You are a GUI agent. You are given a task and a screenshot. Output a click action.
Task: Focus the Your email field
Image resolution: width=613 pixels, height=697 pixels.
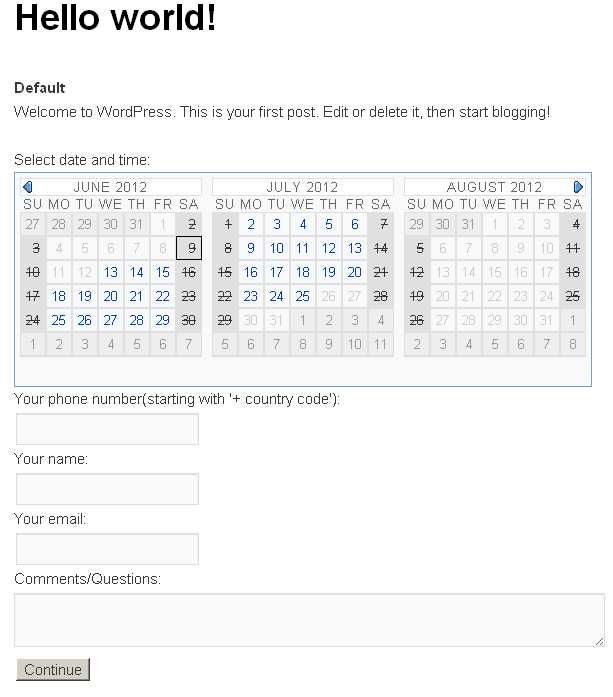coord(108,549)
